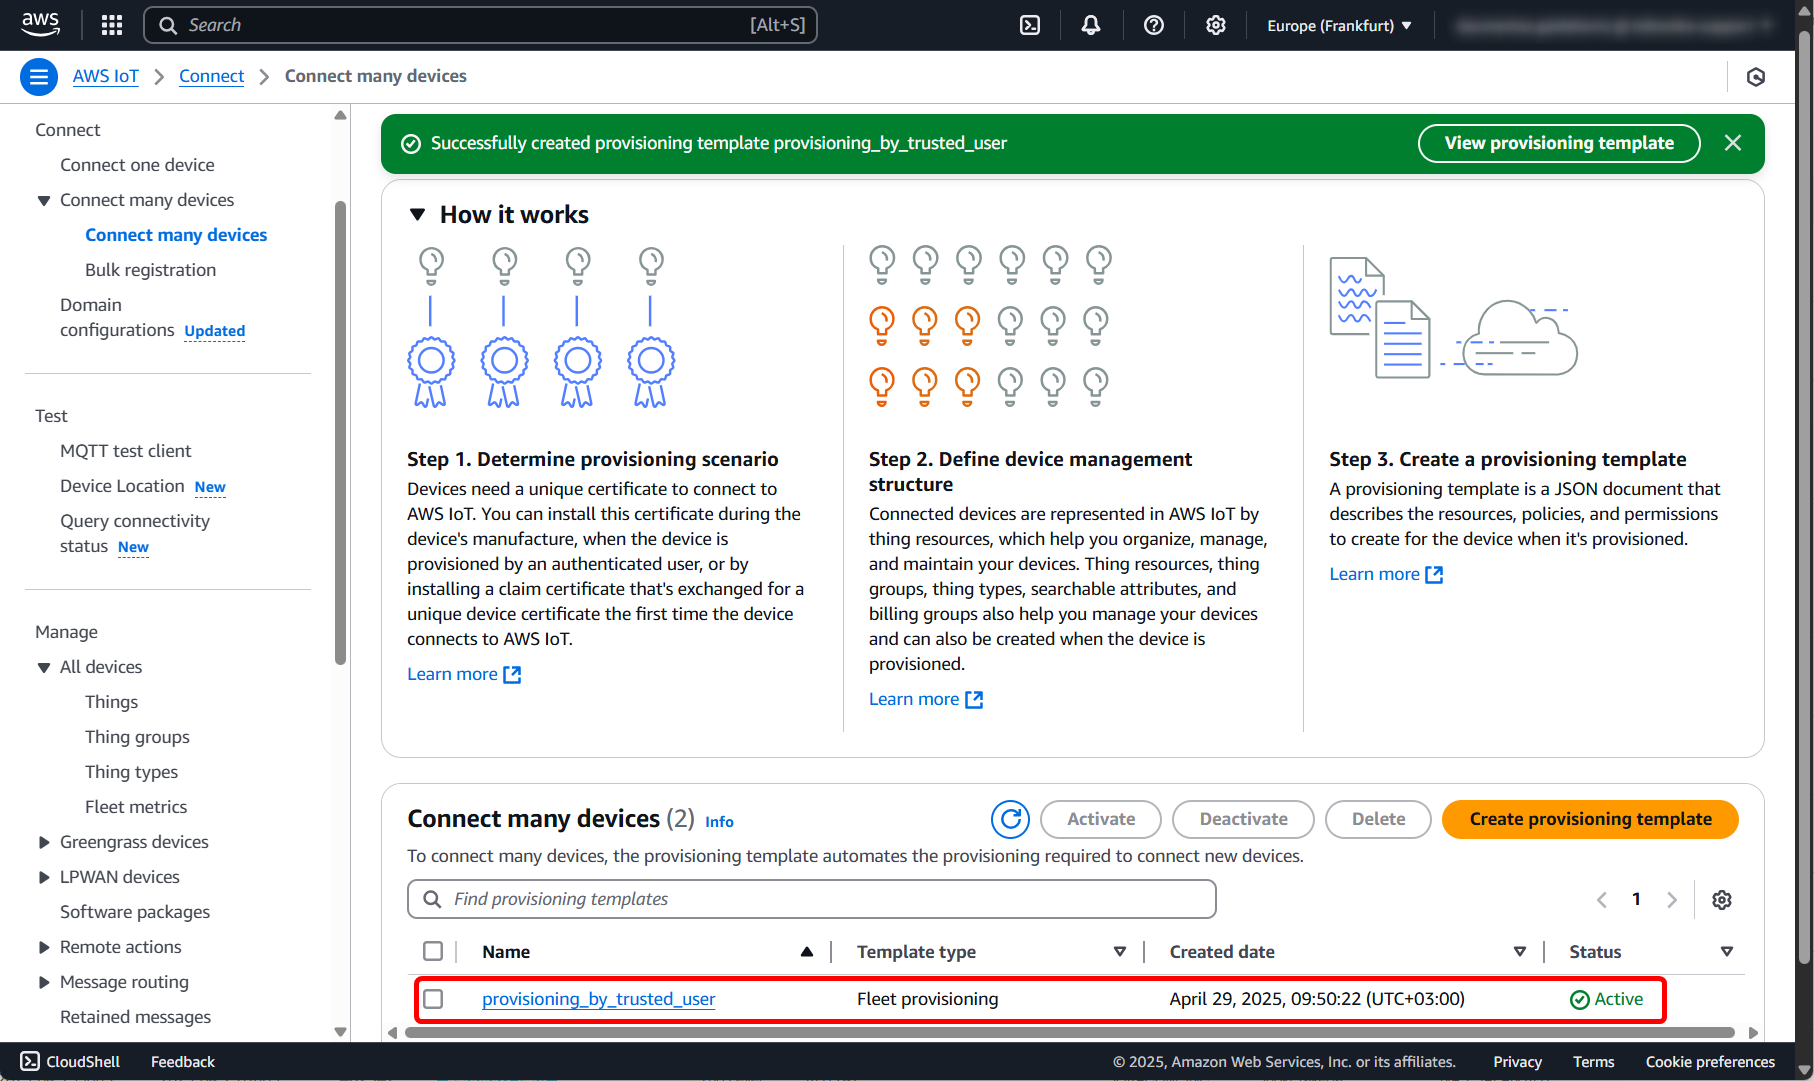Screen dimensions: 1814x1081
Task: Select all templates with the header checkbox
Action: tap(433, 951)
